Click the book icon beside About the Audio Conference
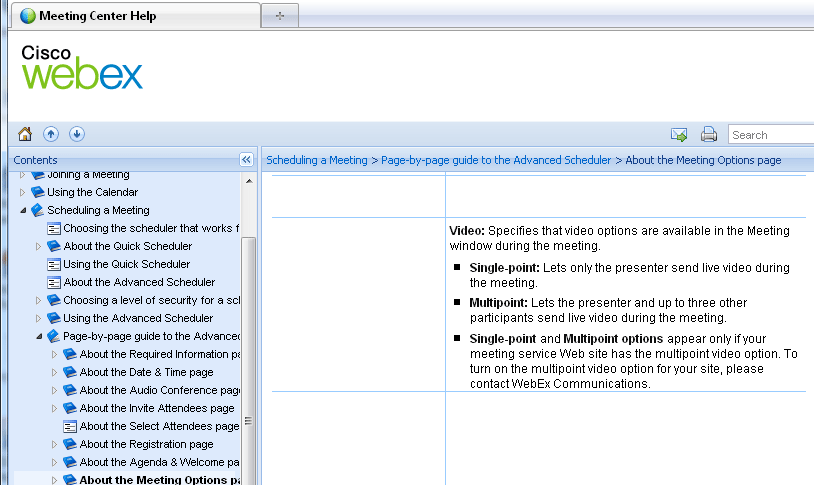Screen dimensions: 814x485 tap(70, 390)
